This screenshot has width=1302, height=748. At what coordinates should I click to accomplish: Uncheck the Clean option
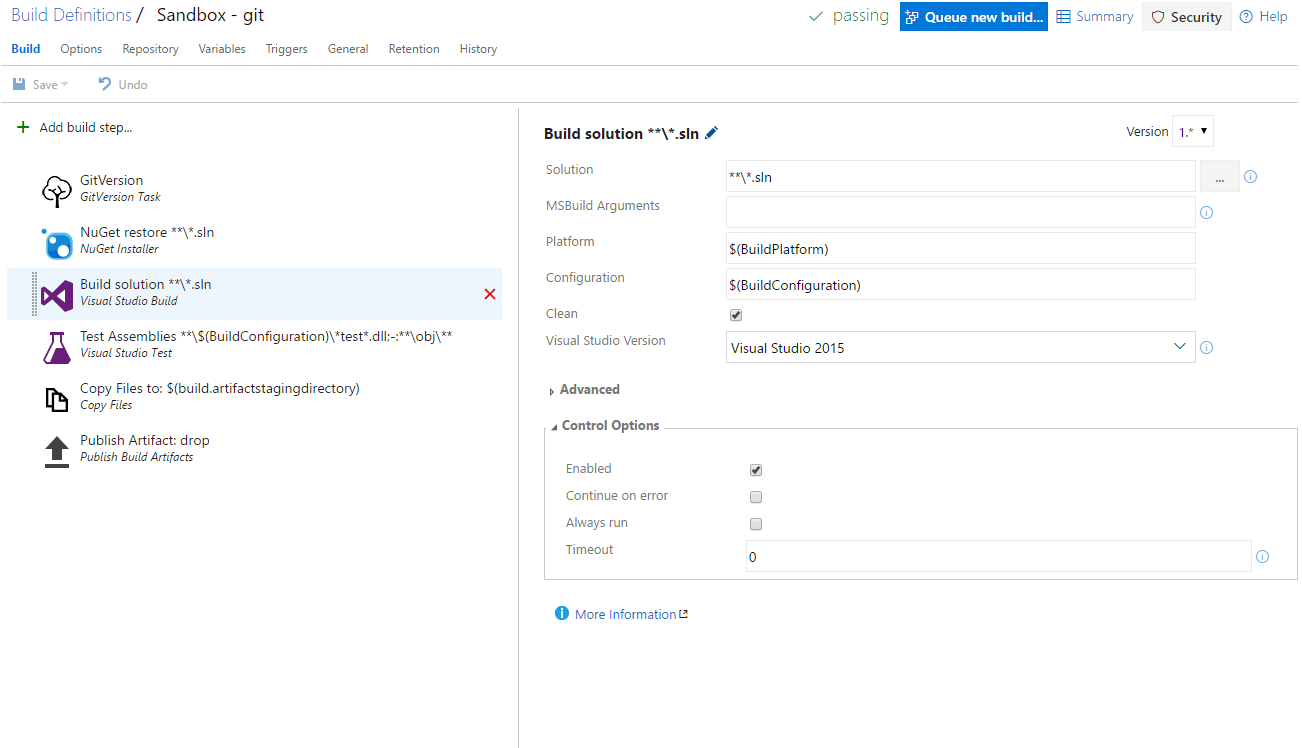tap(735, 314)
